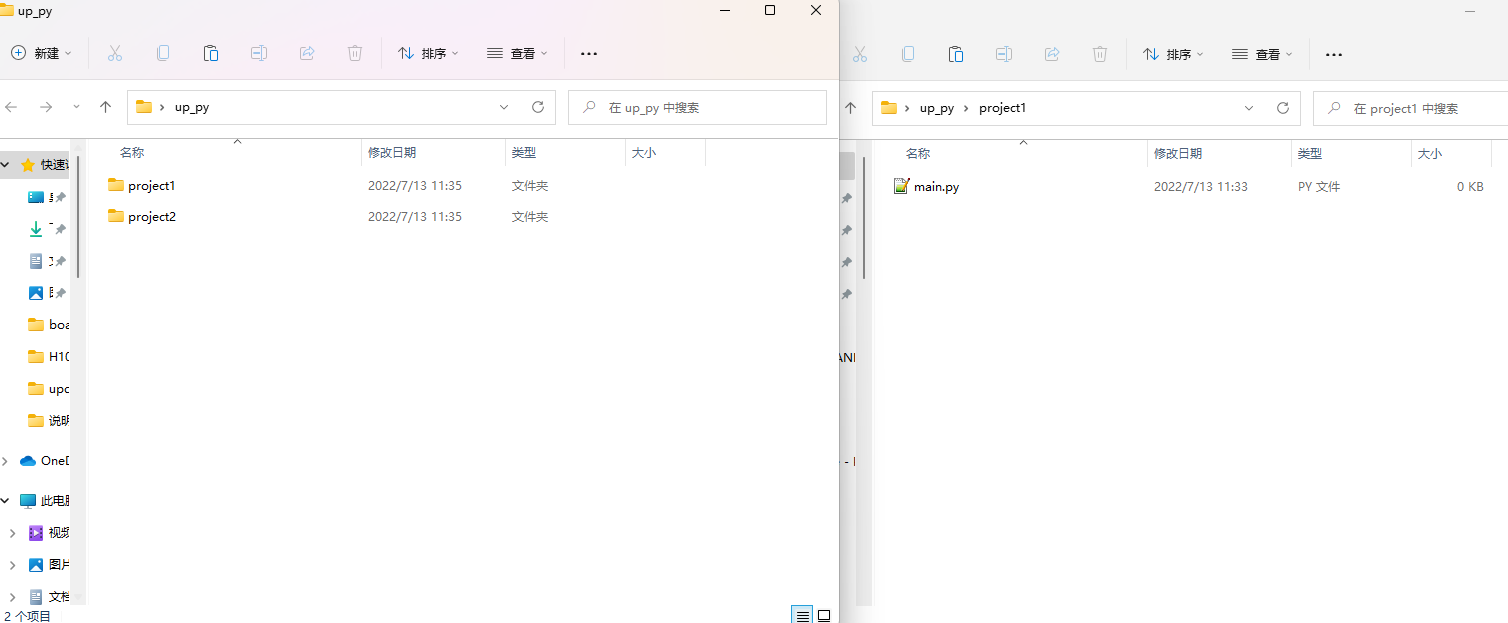Expand the 视频 (Videos) tree node

pyautogui.click(x=13, y=533)
